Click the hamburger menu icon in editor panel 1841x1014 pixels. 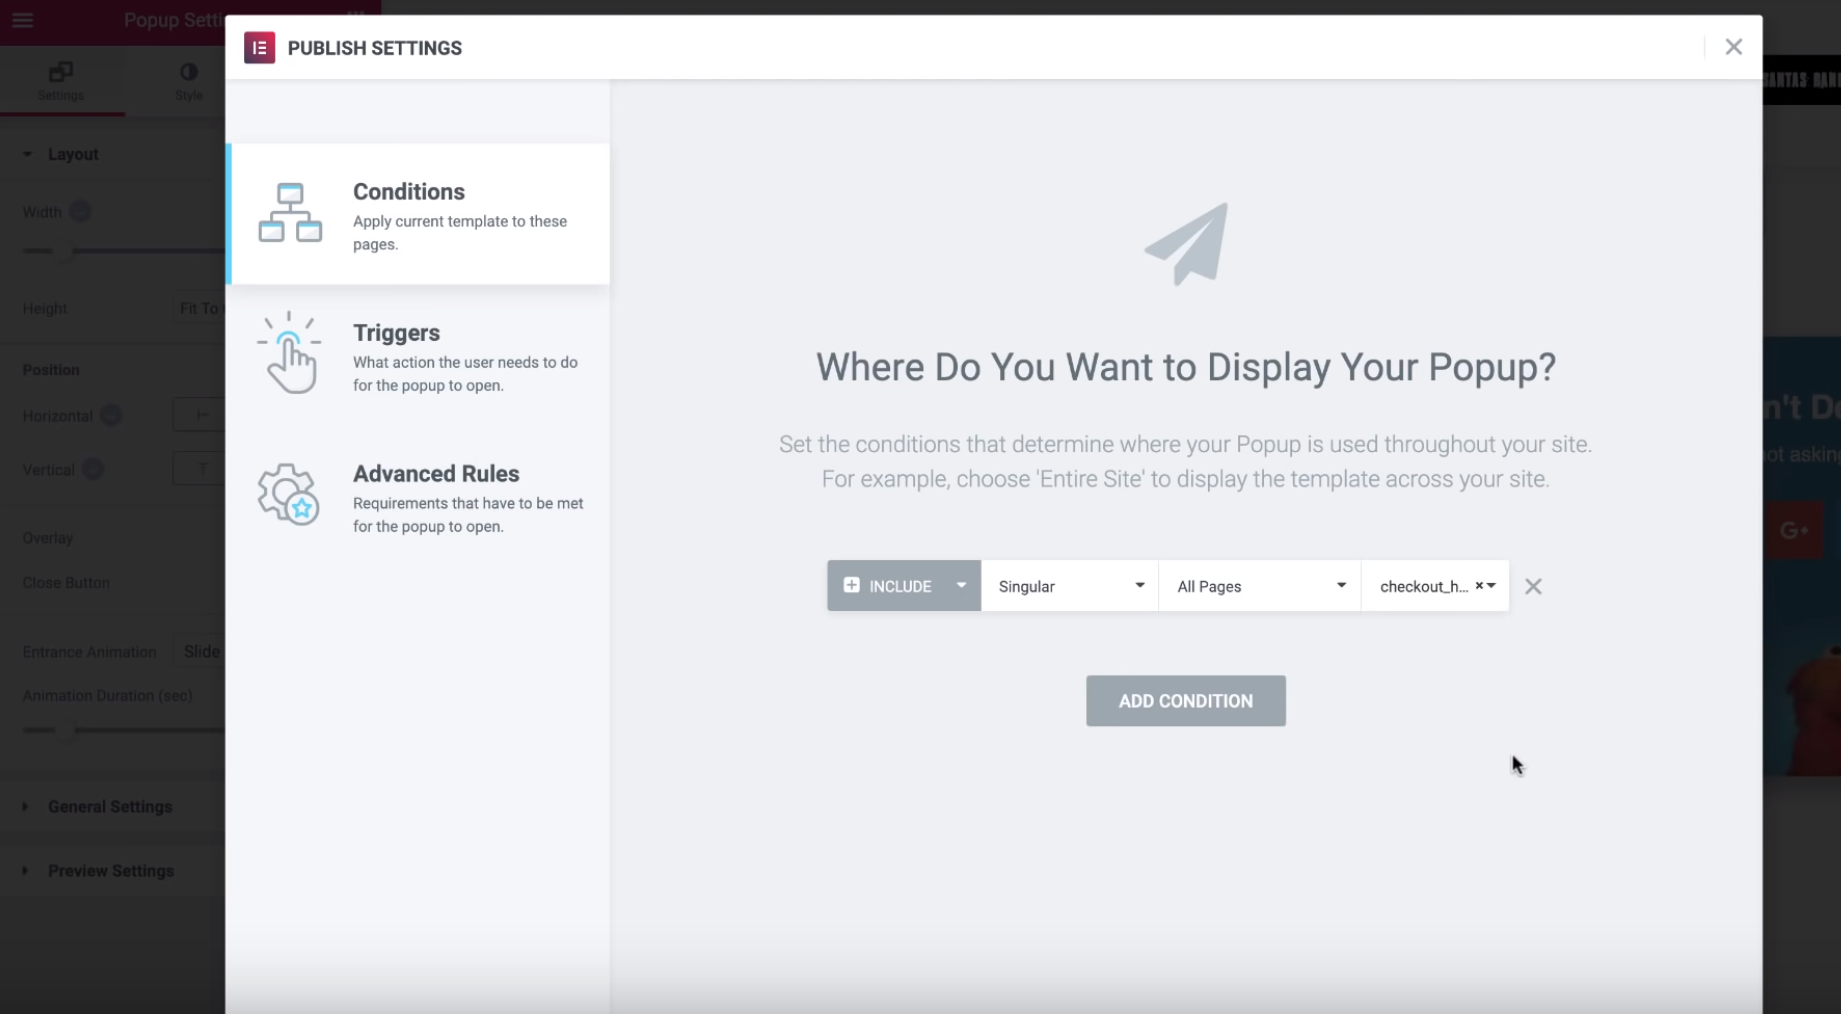[x=22, y=20]
